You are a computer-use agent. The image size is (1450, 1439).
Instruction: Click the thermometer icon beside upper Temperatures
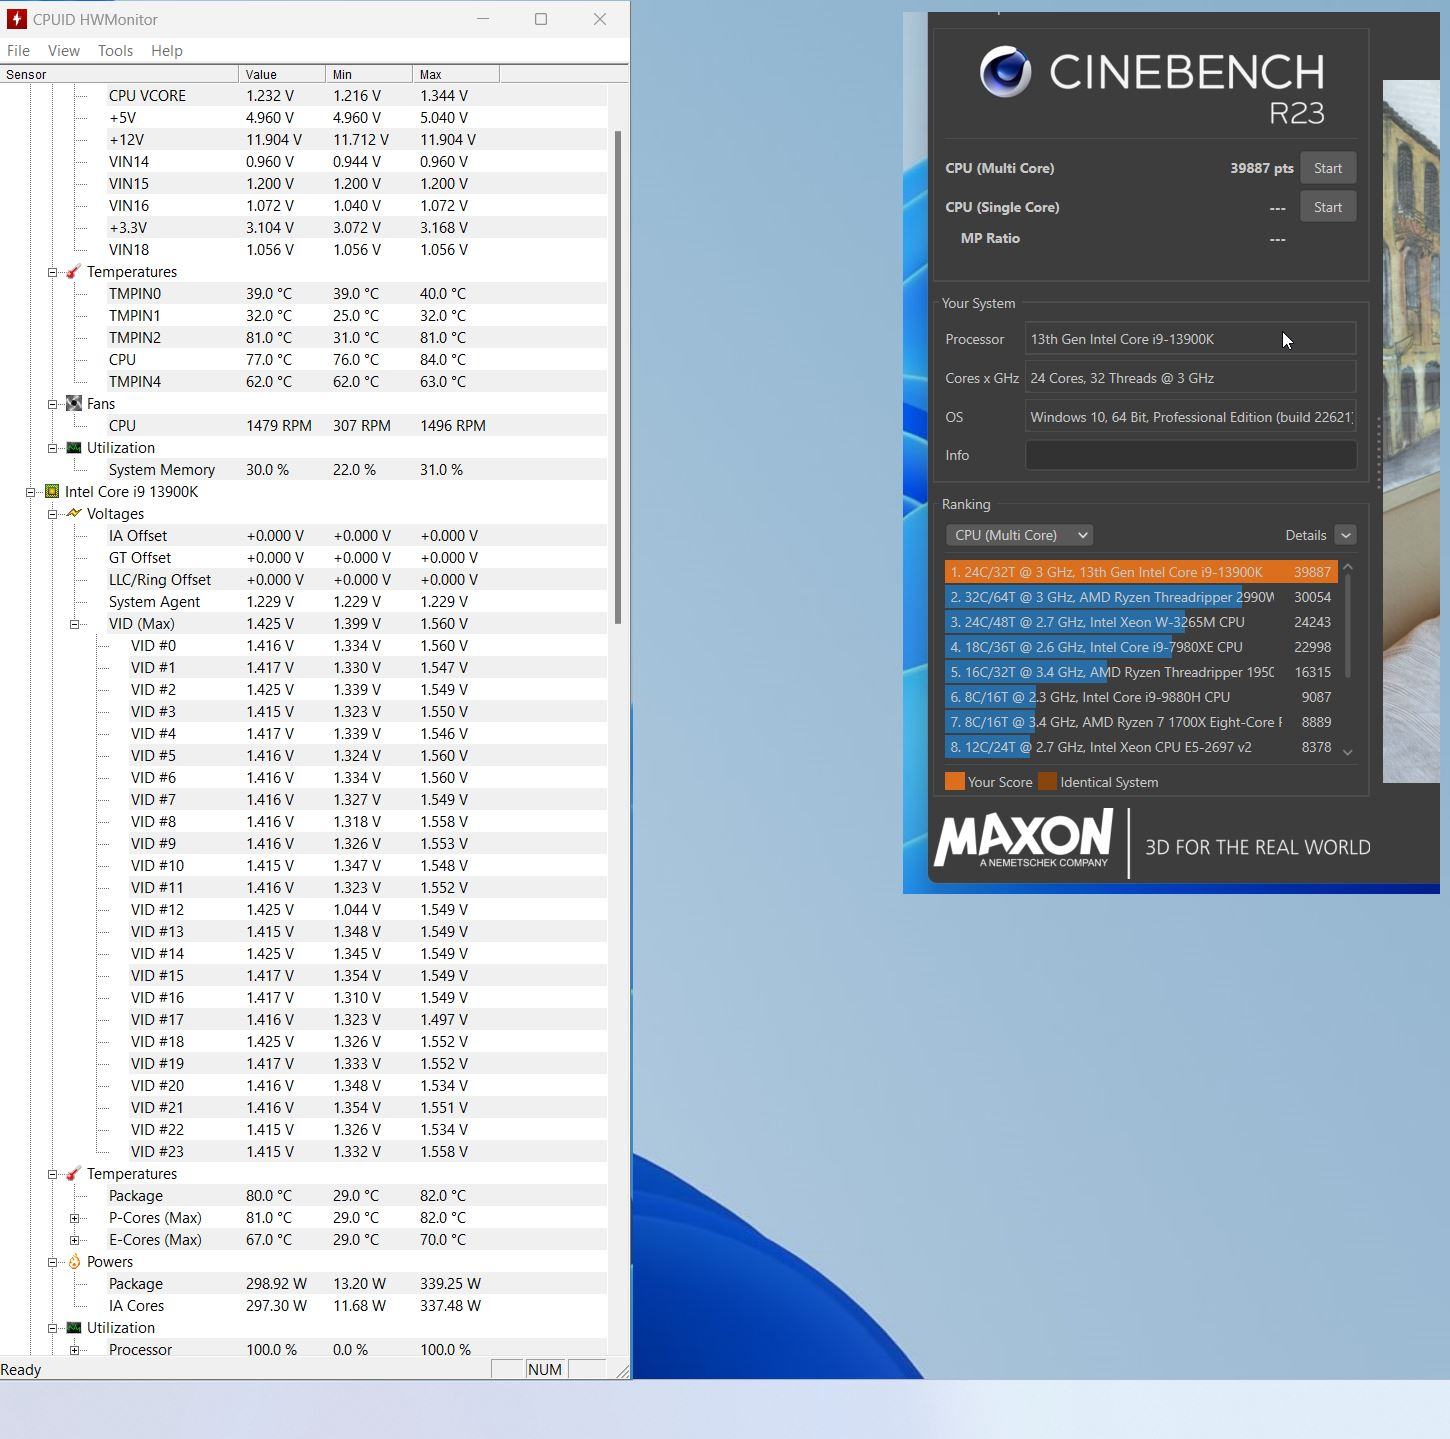coord(74,272)
